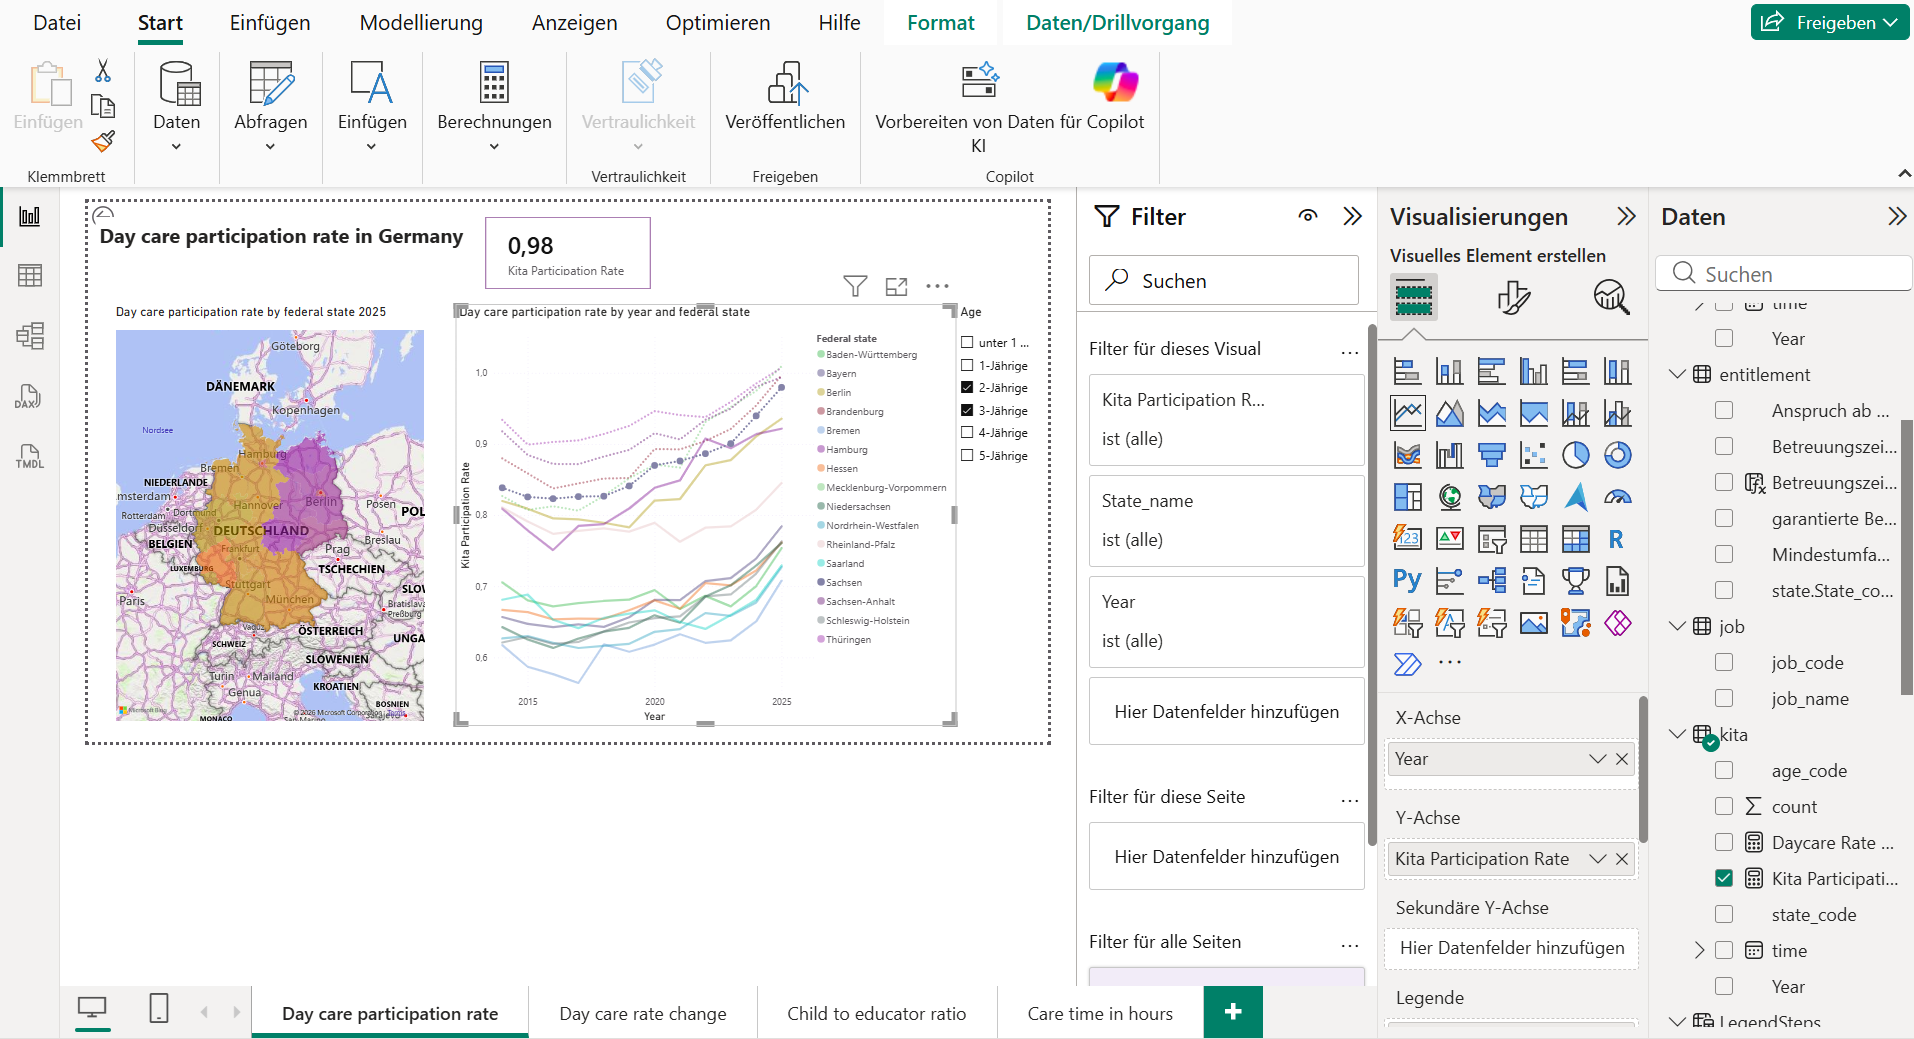
Task: Choose the Python visual icon
Action: [1407, 581]
